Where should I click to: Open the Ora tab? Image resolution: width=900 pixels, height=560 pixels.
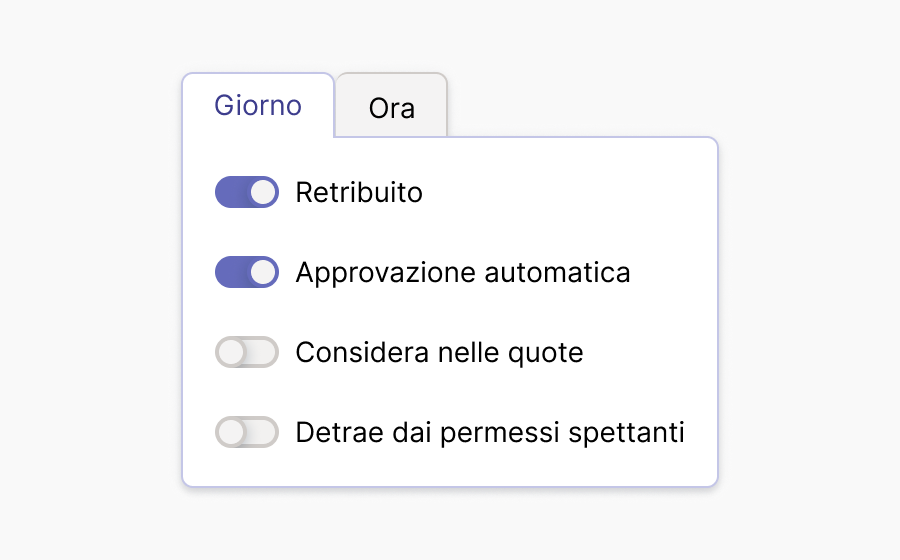coord(391,107)
